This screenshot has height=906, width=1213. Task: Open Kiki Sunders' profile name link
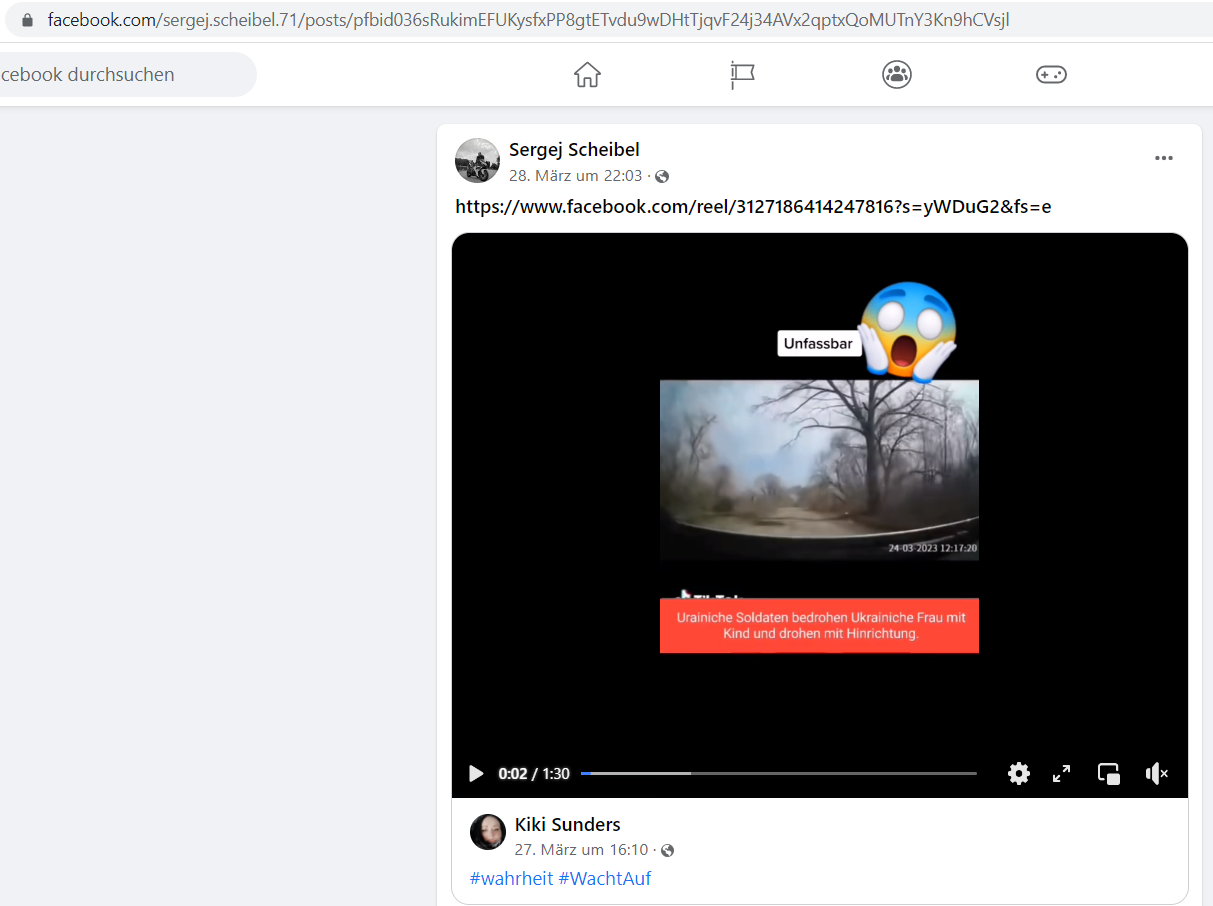tap(568, 825)
